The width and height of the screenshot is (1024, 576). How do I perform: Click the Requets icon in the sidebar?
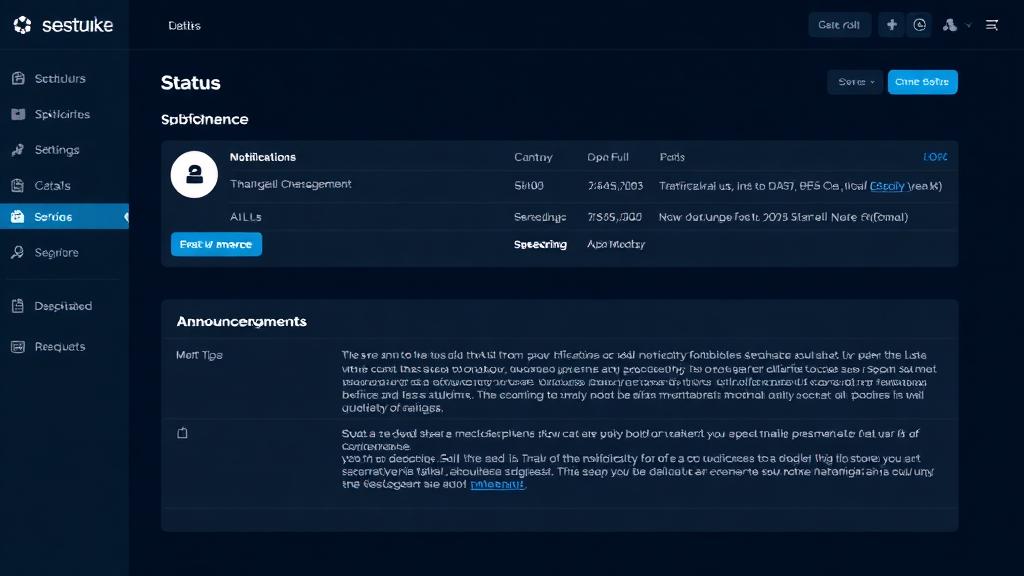pos(17,346)
